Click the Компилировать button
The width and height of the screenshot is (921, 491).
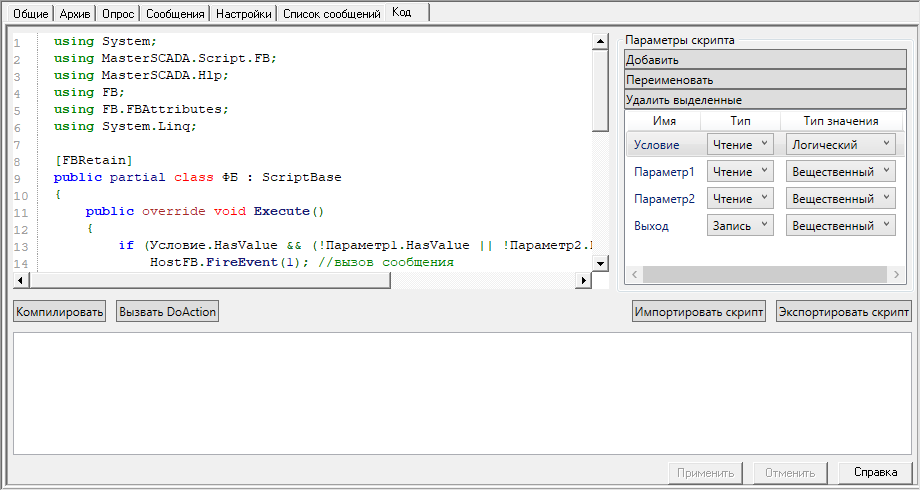[x=59, y=312]
